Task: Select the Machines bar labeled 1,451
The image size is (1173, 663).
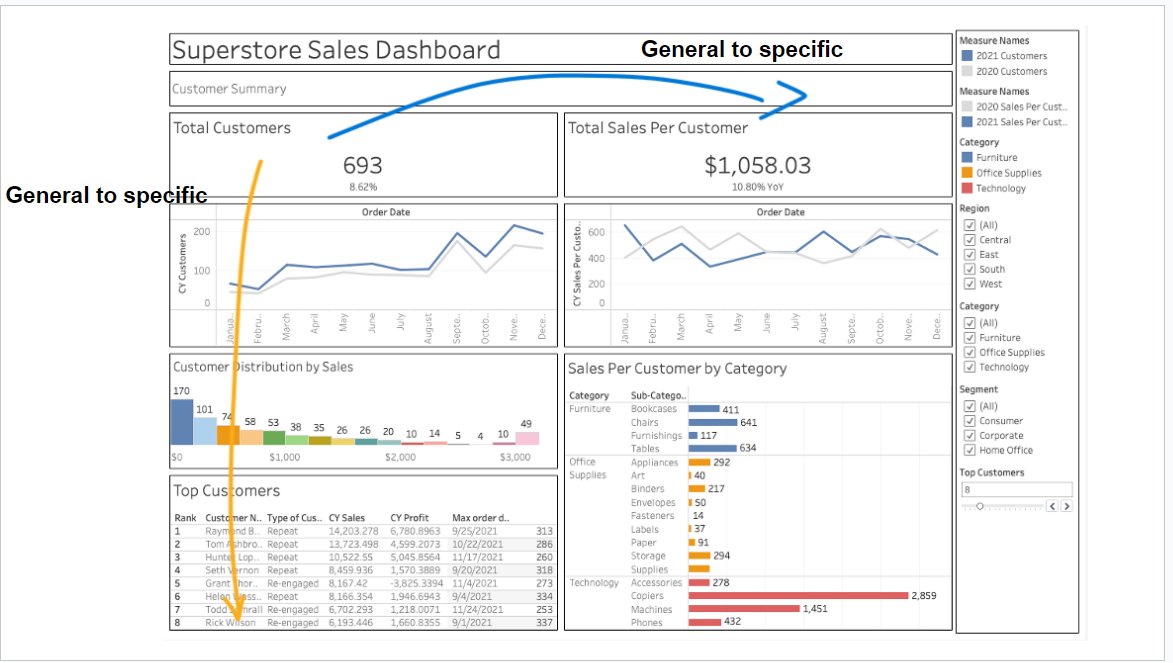Action: click(x=744, y=609)
